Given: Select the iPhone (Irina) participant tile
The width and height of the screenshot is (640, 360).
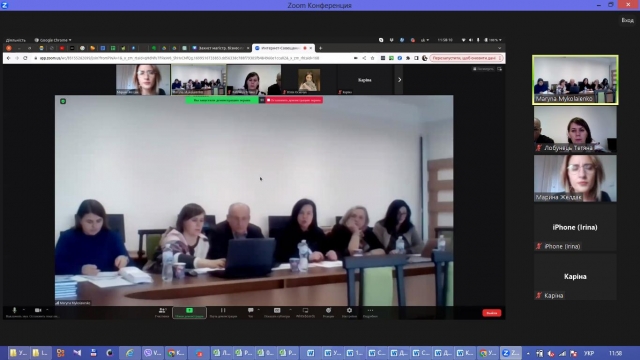Looking at the screenshot, I should click(575, 228).
